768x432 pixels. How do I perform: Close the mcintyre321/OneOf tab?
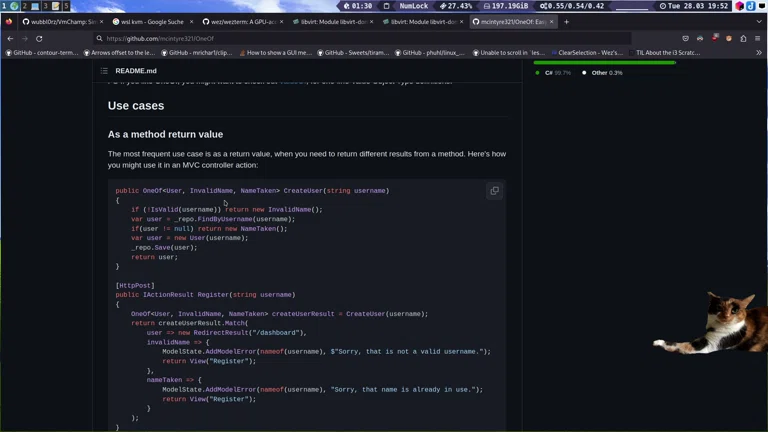coord(552,22)
